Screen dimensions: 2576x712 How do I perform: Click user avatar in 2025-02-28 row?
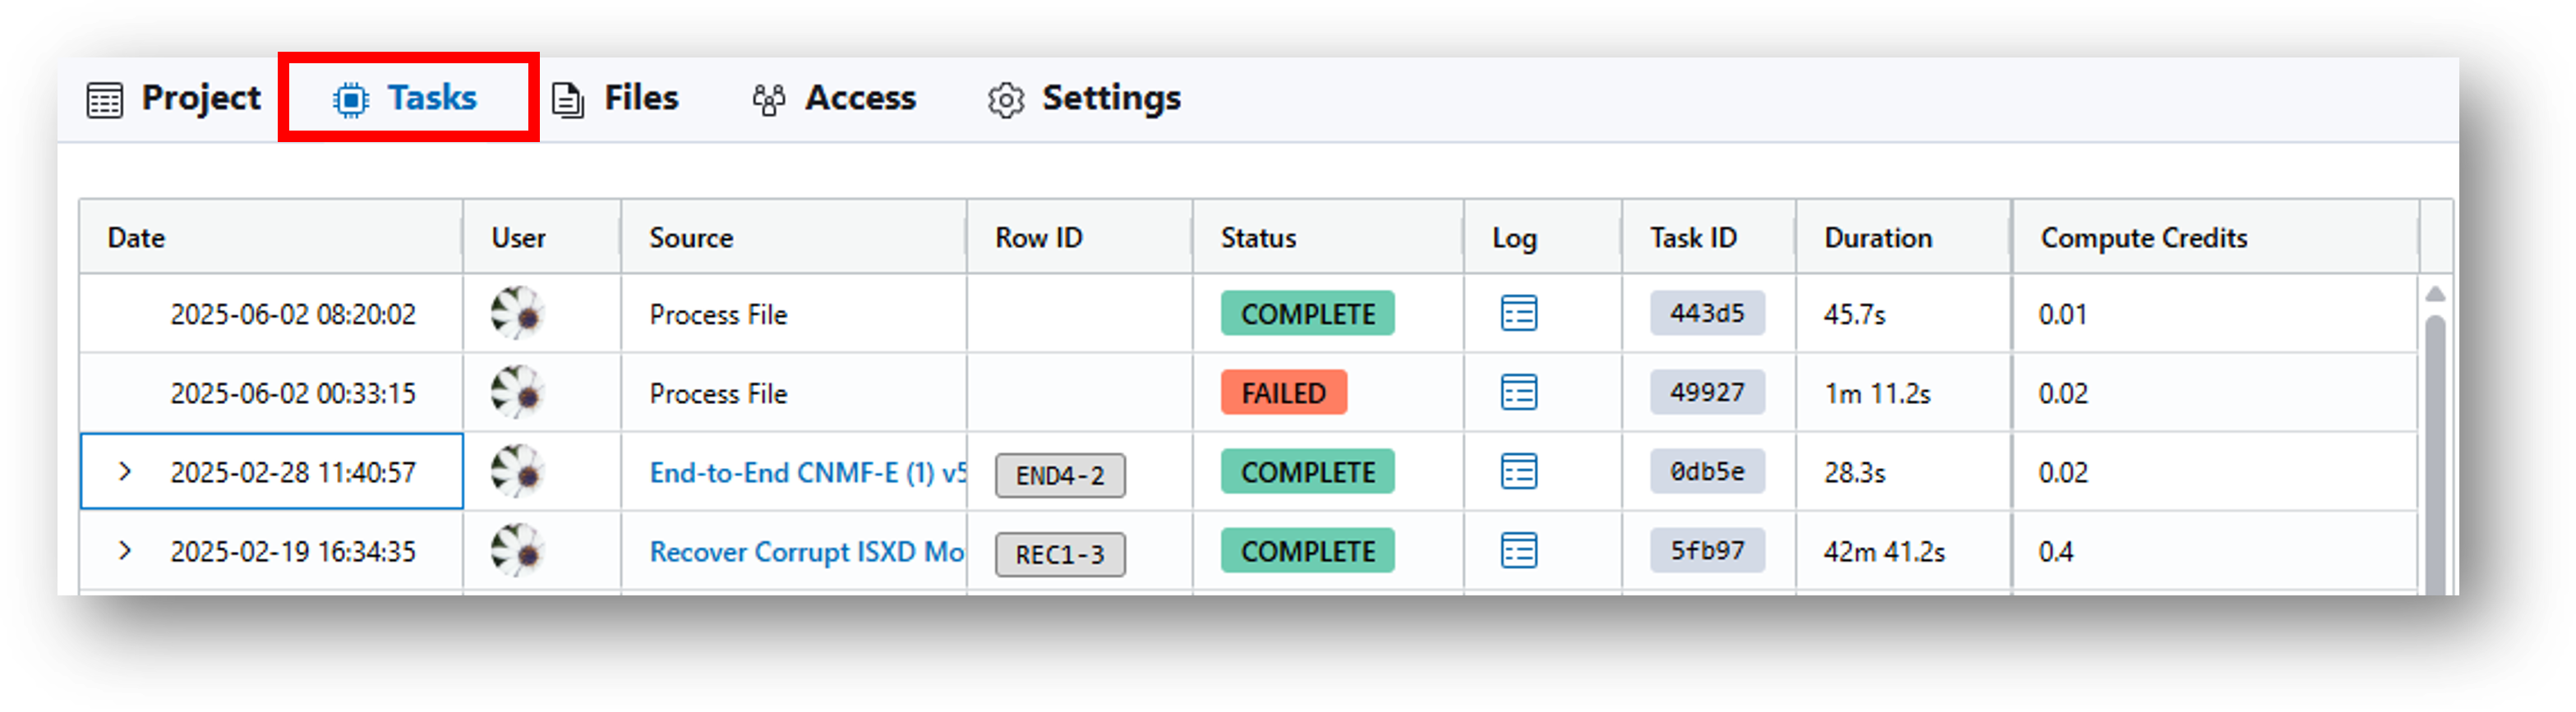tap(517, 472)
